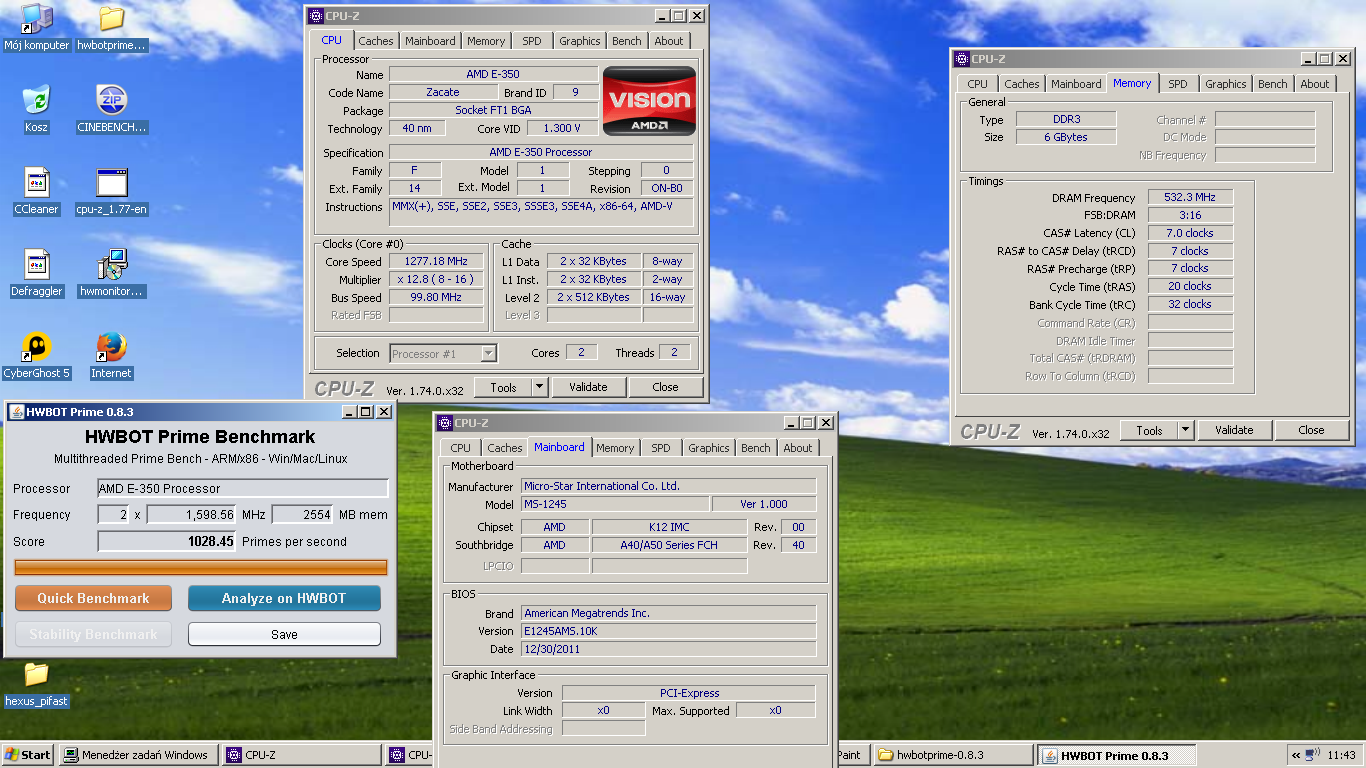This screenshot has height=768, width=1366.
Task: Click the Save button in HWBOT Prime
Action: 284,634
